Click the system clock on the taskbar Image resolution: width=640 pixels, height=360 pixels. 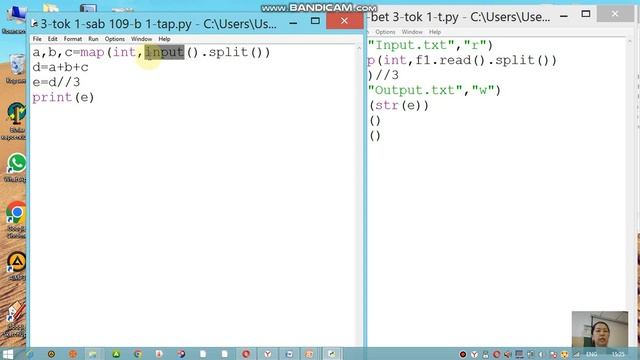coord(618,354)
